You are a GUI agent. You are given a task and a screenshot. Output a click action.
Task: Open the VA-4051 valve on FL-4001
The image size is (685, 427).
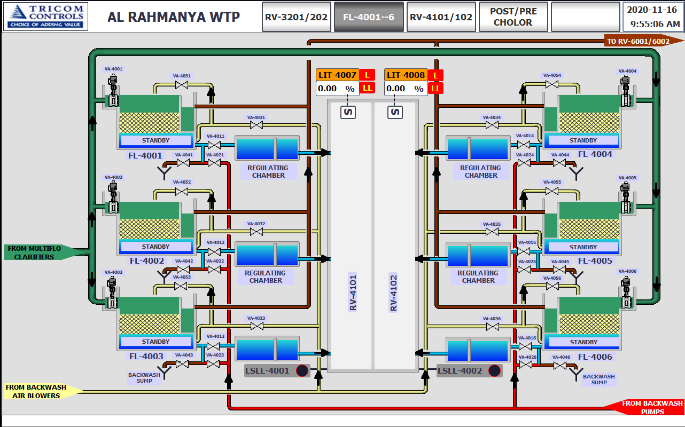(x=182, y=86)
